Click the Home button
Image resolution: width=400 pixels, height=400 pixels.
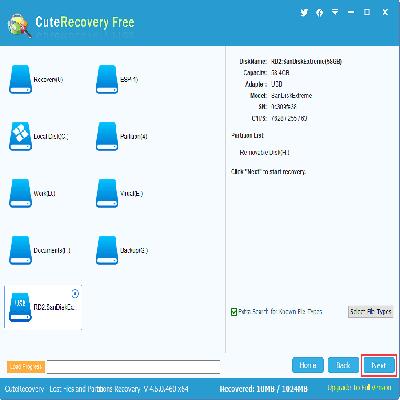coord(308,365)
